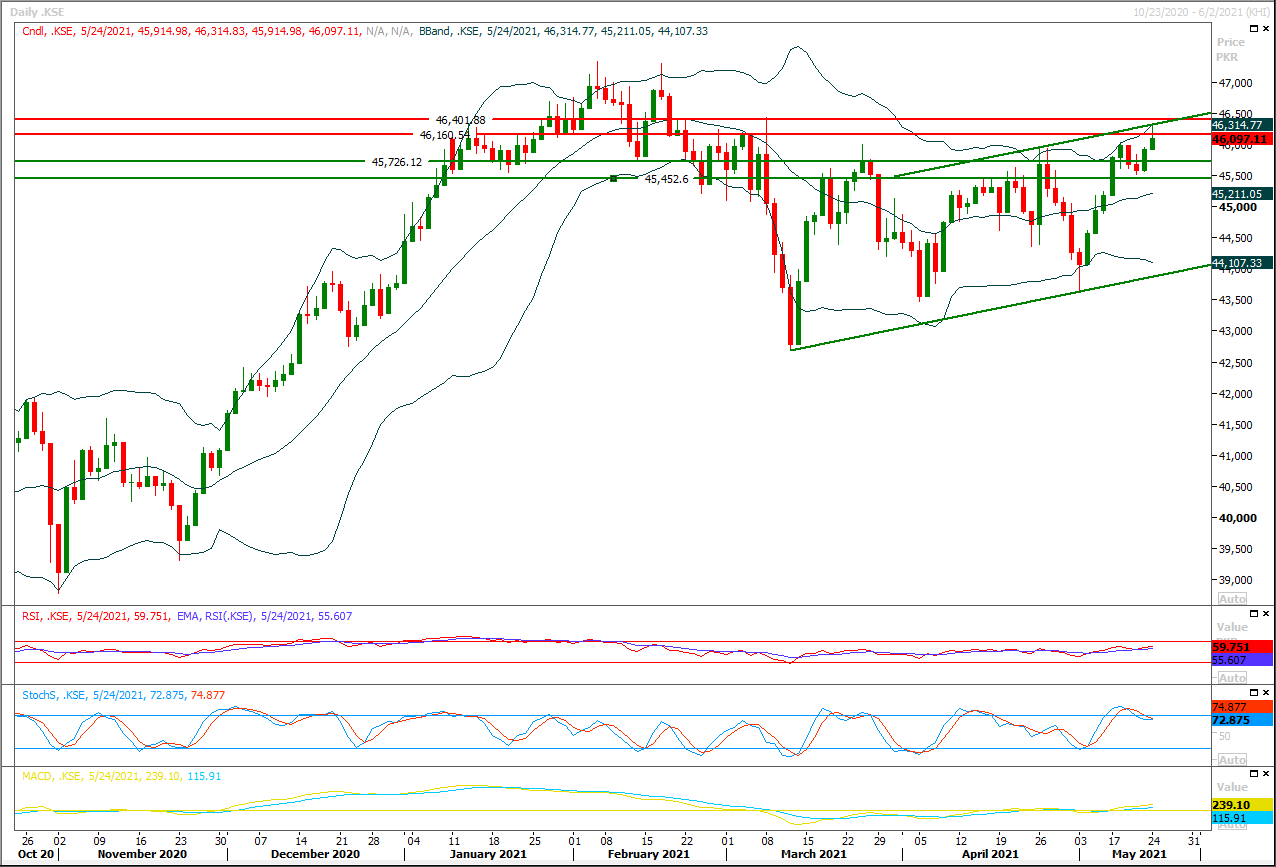The image size is (1276, 867).
Task: Click the yellow 239.10 MACD value tag
Action: point(1241,804)
